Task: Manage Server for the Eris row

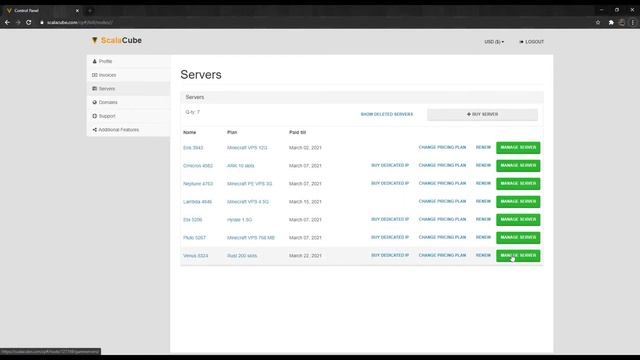Action: (x=518, y=148)
